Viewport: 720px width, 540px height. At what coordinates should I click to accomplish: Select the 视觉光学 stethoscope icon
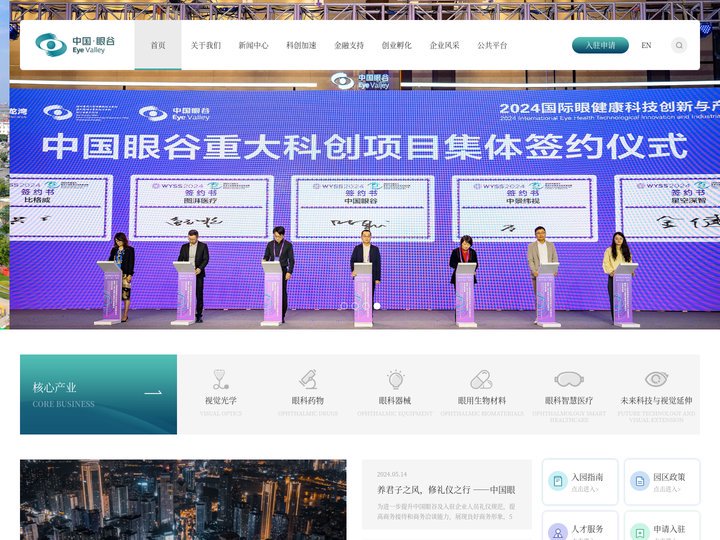[x=220, y=379]
